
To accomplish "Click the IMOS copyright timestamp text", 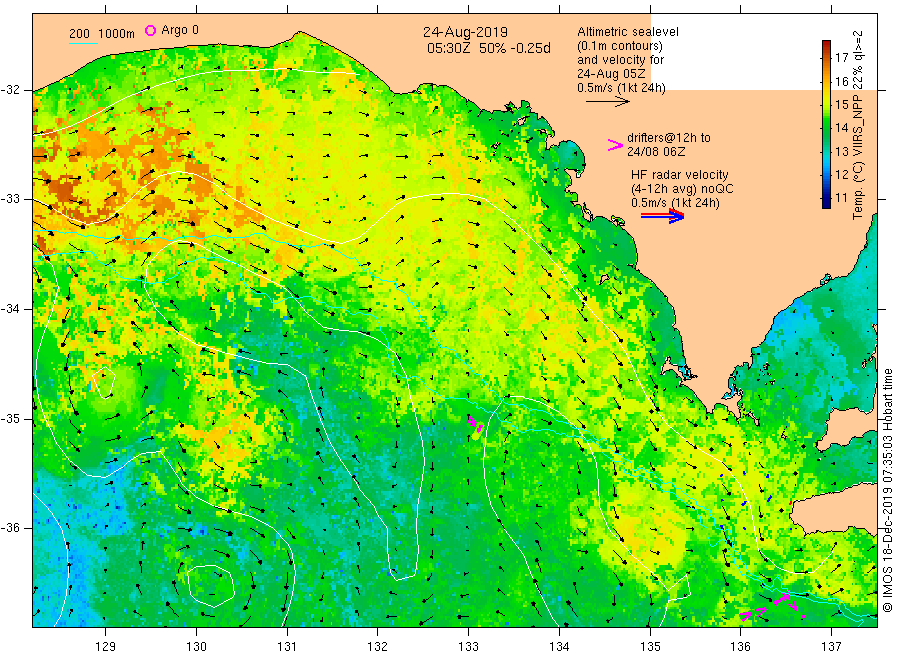I will click(887, 491).
